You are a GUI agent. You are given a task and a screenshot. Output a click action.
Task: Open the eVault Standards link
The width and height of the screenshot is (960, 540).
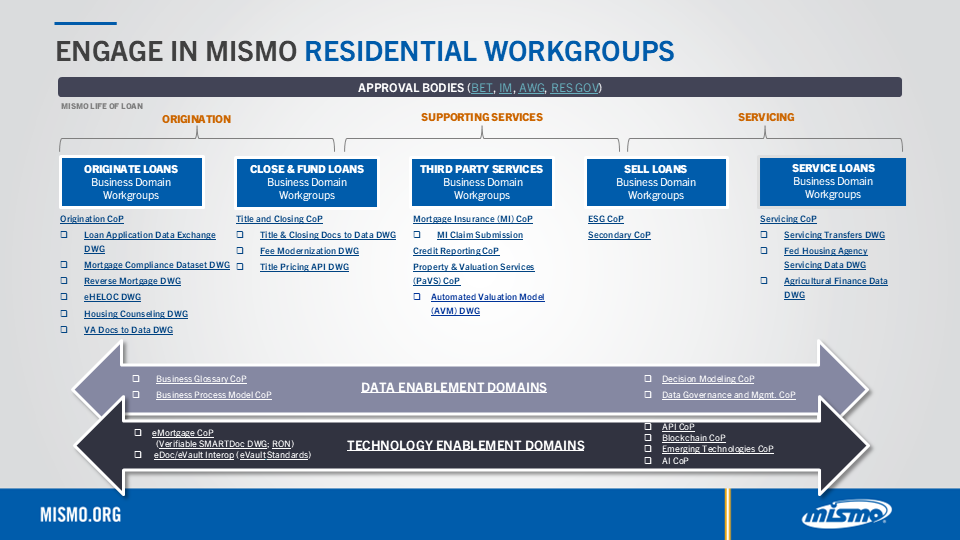(274, 455)
